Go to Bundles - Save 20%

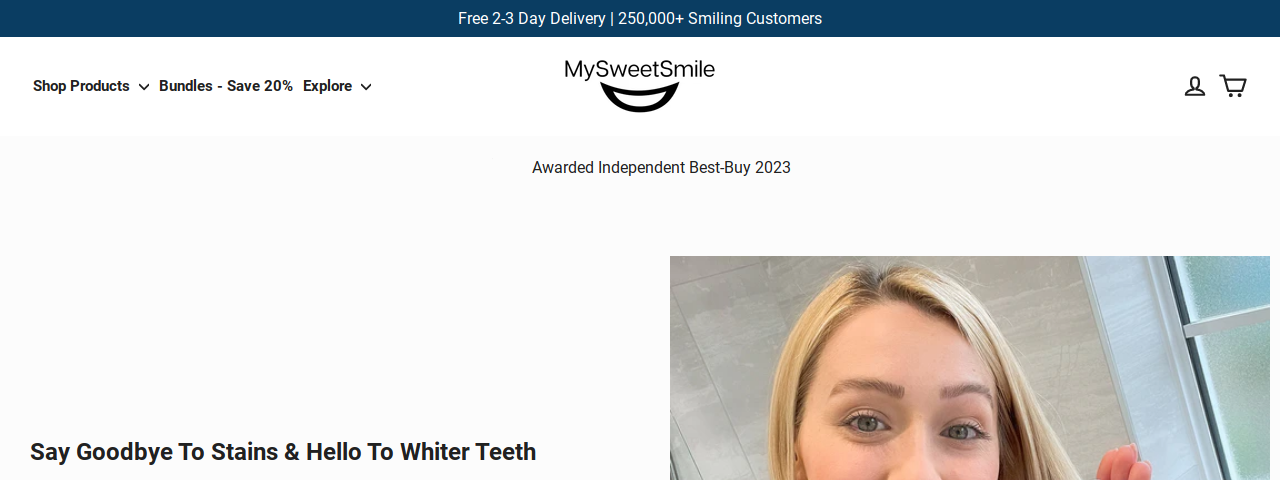[x=226, y=86]
